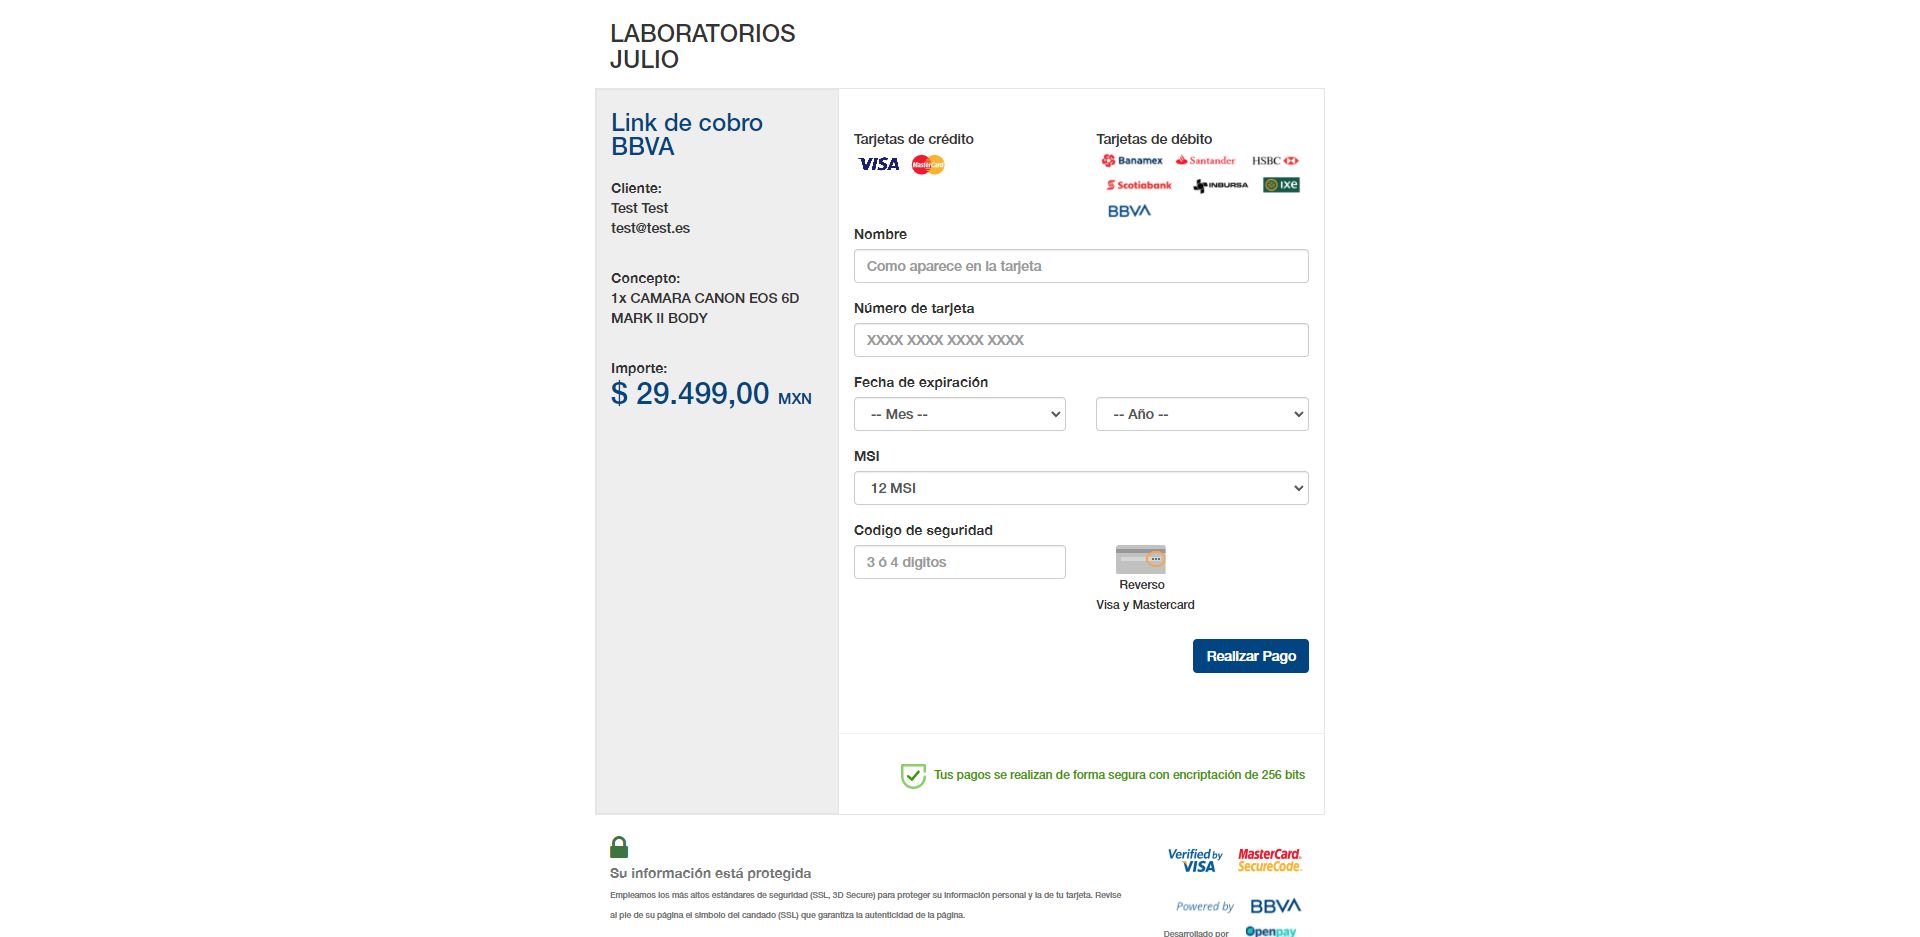Click the Verified by Visa badge
This screenshot has height=937, width=1920.
click(1195, 860)
